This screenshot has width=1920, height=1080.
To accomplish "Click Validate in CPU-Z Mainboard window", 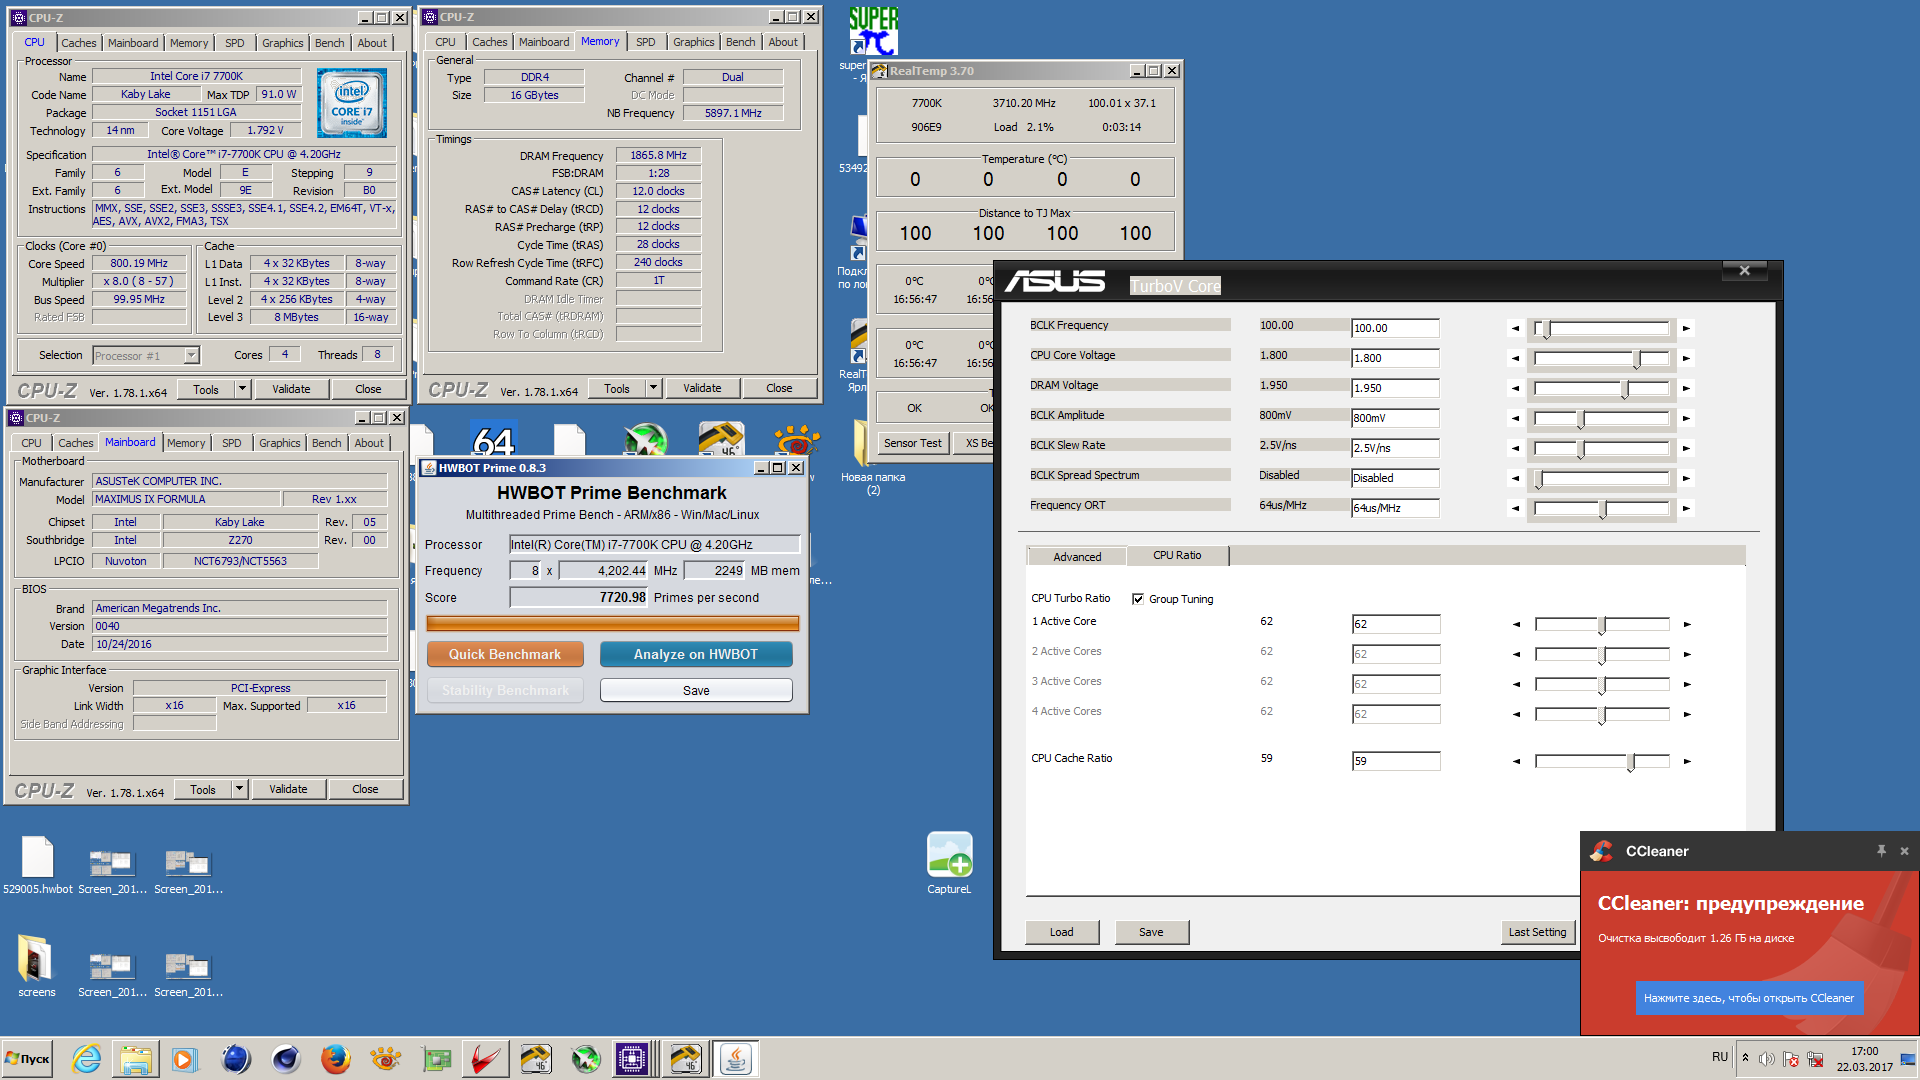I will (x=288, y=789).
